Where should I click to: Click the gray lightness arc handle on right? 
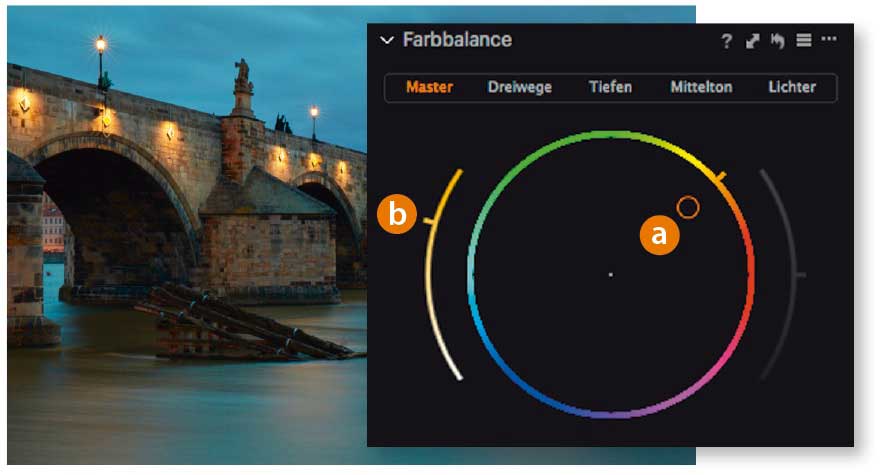coord(800,275)
